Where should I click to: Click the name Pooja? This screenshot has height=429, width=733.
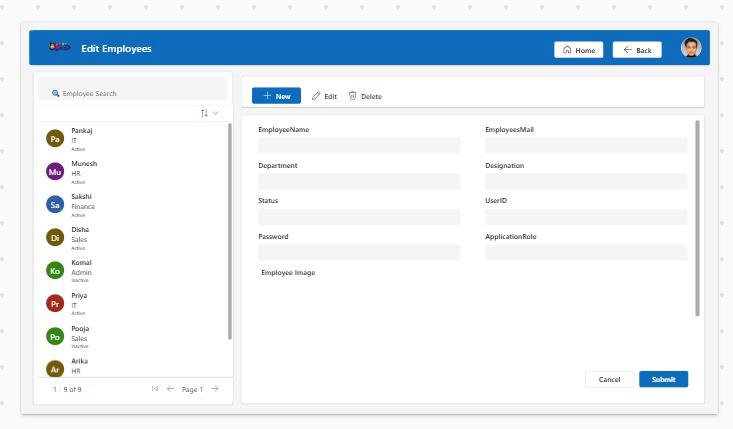coord(80,329)
